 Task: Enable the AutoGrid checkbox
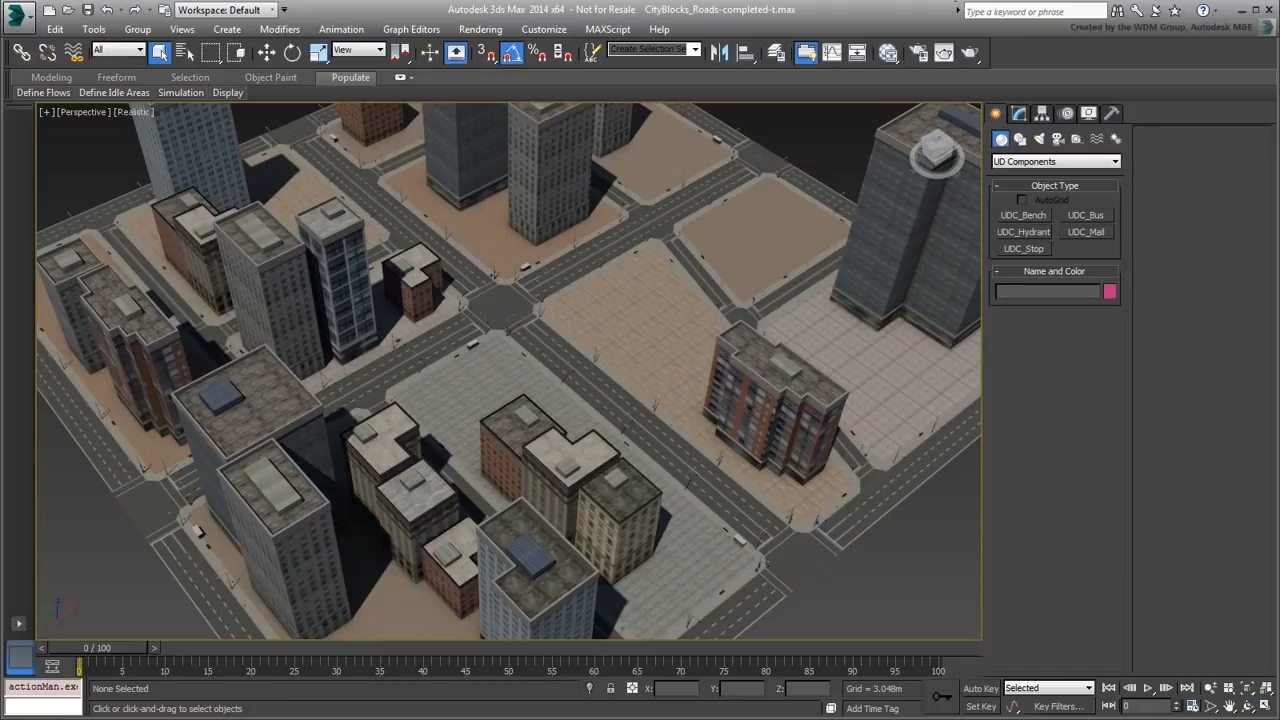[1021, 200]
